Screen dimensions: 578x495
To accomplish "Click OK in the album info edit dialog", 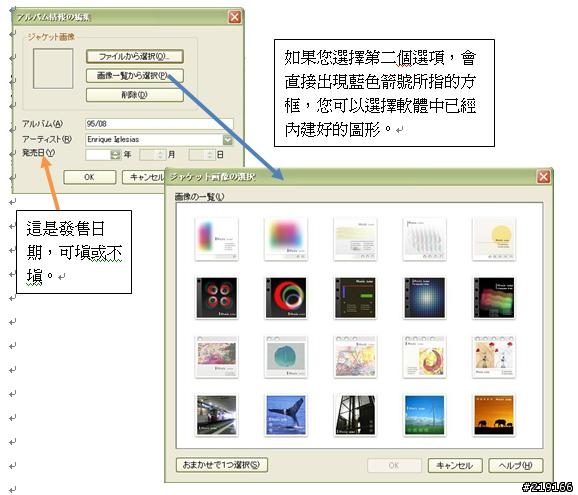I will click(90, 177).
